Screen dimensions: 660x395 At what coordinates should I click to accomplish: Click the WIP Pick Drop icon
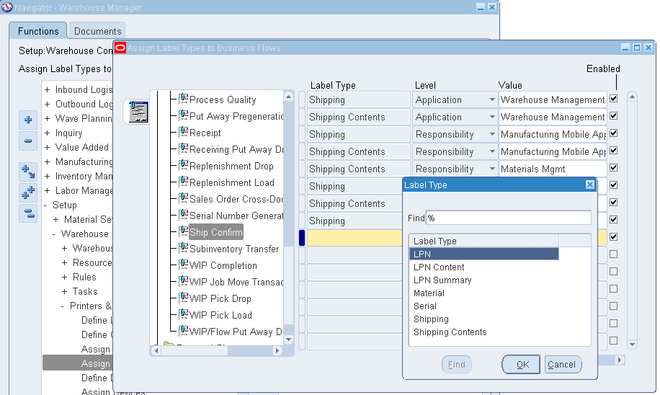pyautogui.click(x=183, y=298)
